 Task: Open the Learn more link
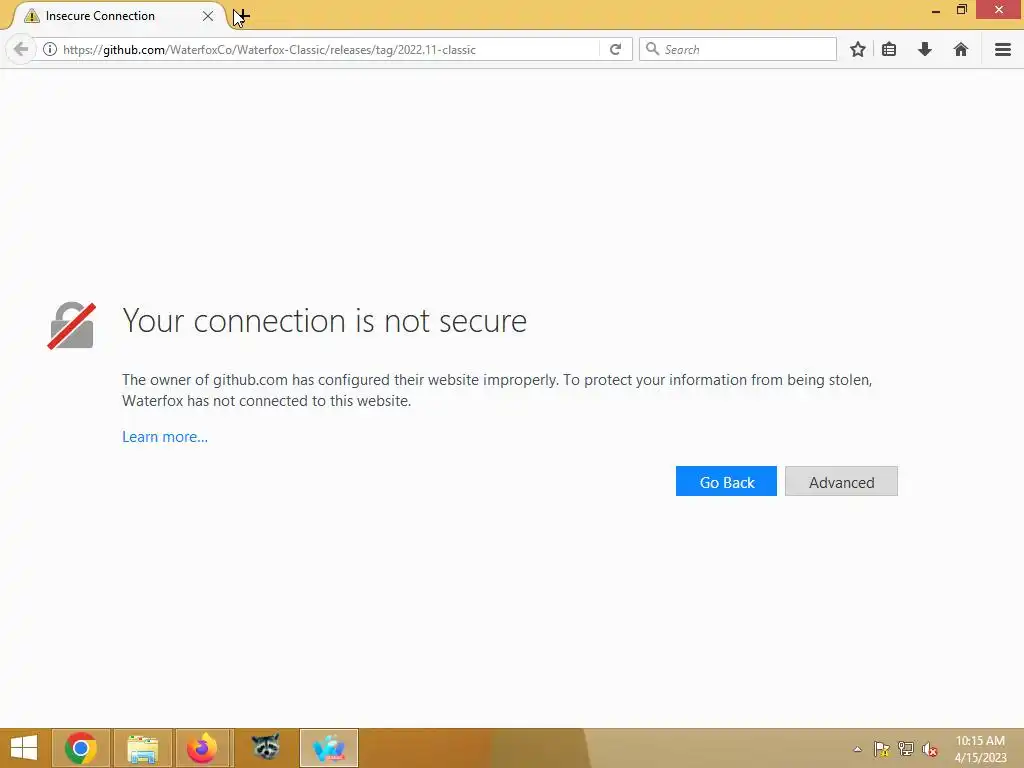pyautogui.click(x=165, y=437)
